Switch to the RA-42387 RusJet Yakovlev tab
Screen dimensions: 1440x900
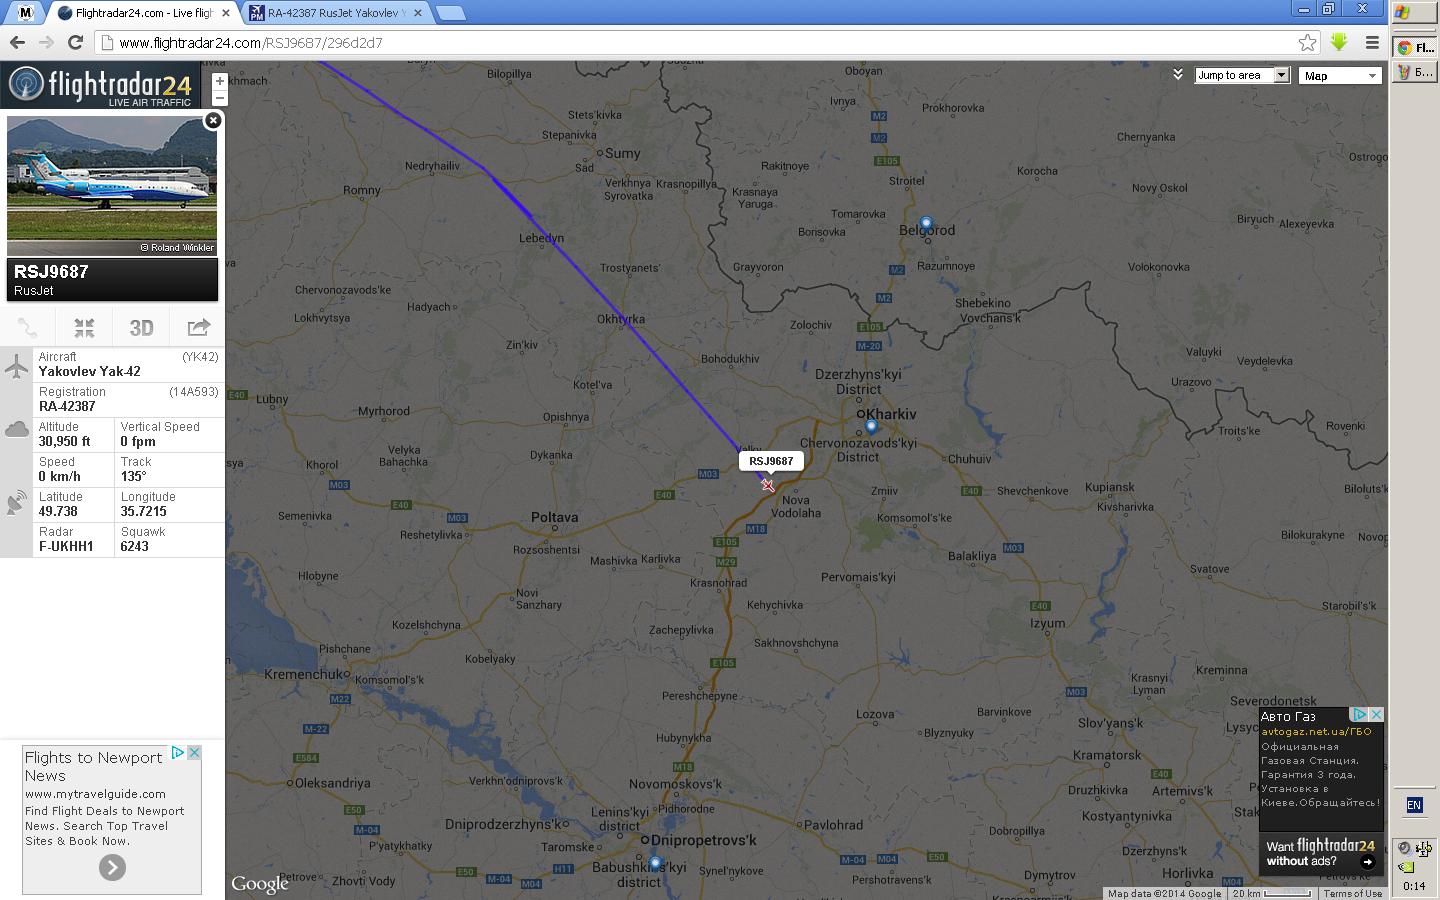point(334,13)
